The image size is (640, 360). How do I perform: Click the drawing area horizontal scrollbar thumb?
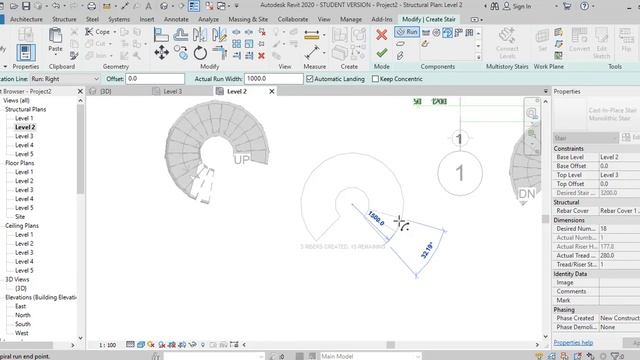pyautogui.click(x=391, y=345)
